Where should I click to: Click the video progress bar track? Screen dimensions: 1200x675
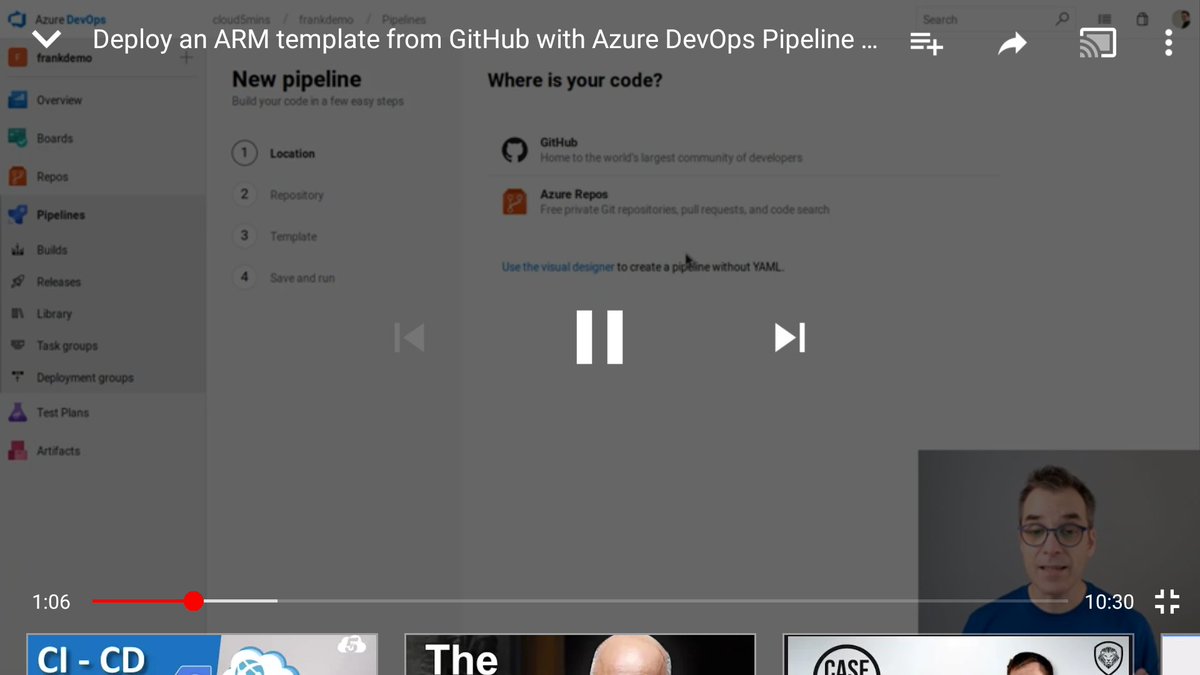pyautogui.click(x=580, y=601)
